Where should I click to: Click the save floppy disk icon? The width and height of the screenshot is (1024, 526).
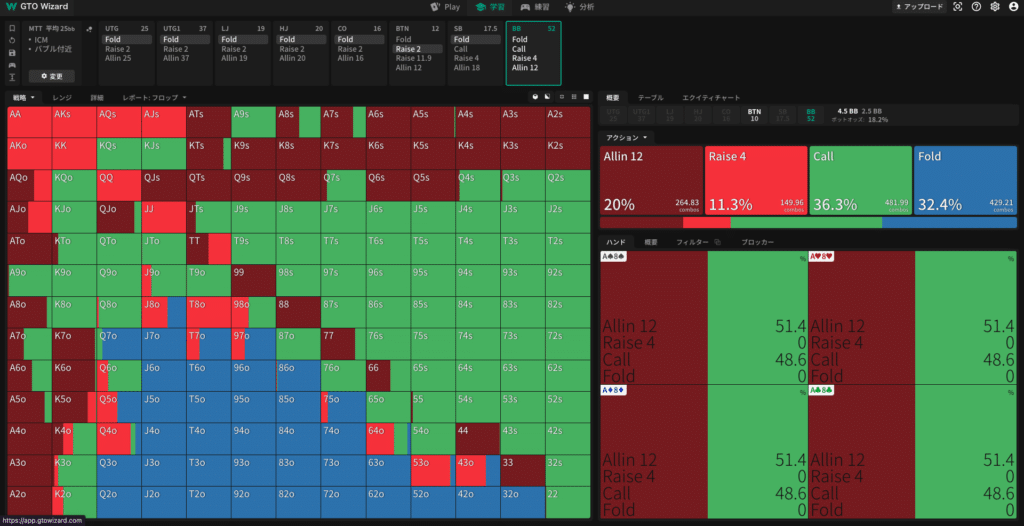point(12,53)
